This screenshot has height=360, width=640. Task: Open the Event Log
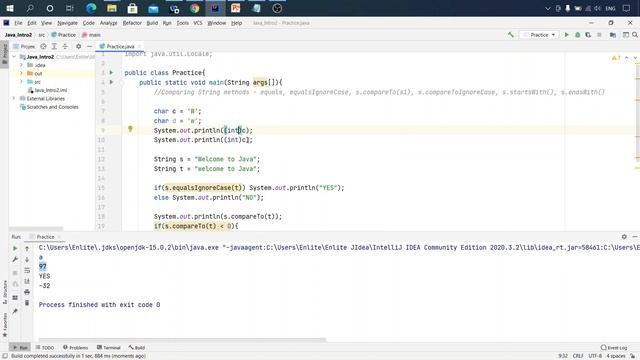tap(614, 348)
